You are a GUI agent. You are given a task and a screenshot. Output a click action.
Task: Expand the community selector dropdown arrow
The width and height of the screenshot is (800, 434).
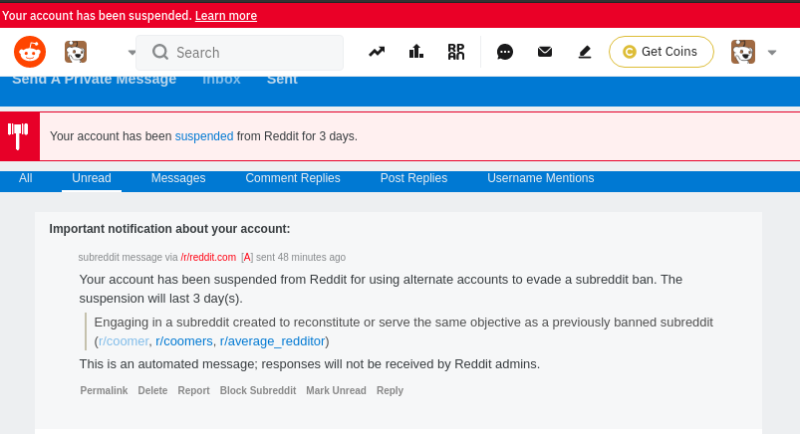(x=131, y=53)
